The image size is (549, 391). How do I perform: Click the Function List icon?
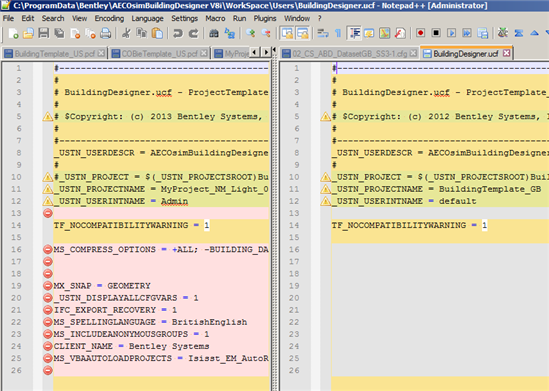[x=400, y=33]
